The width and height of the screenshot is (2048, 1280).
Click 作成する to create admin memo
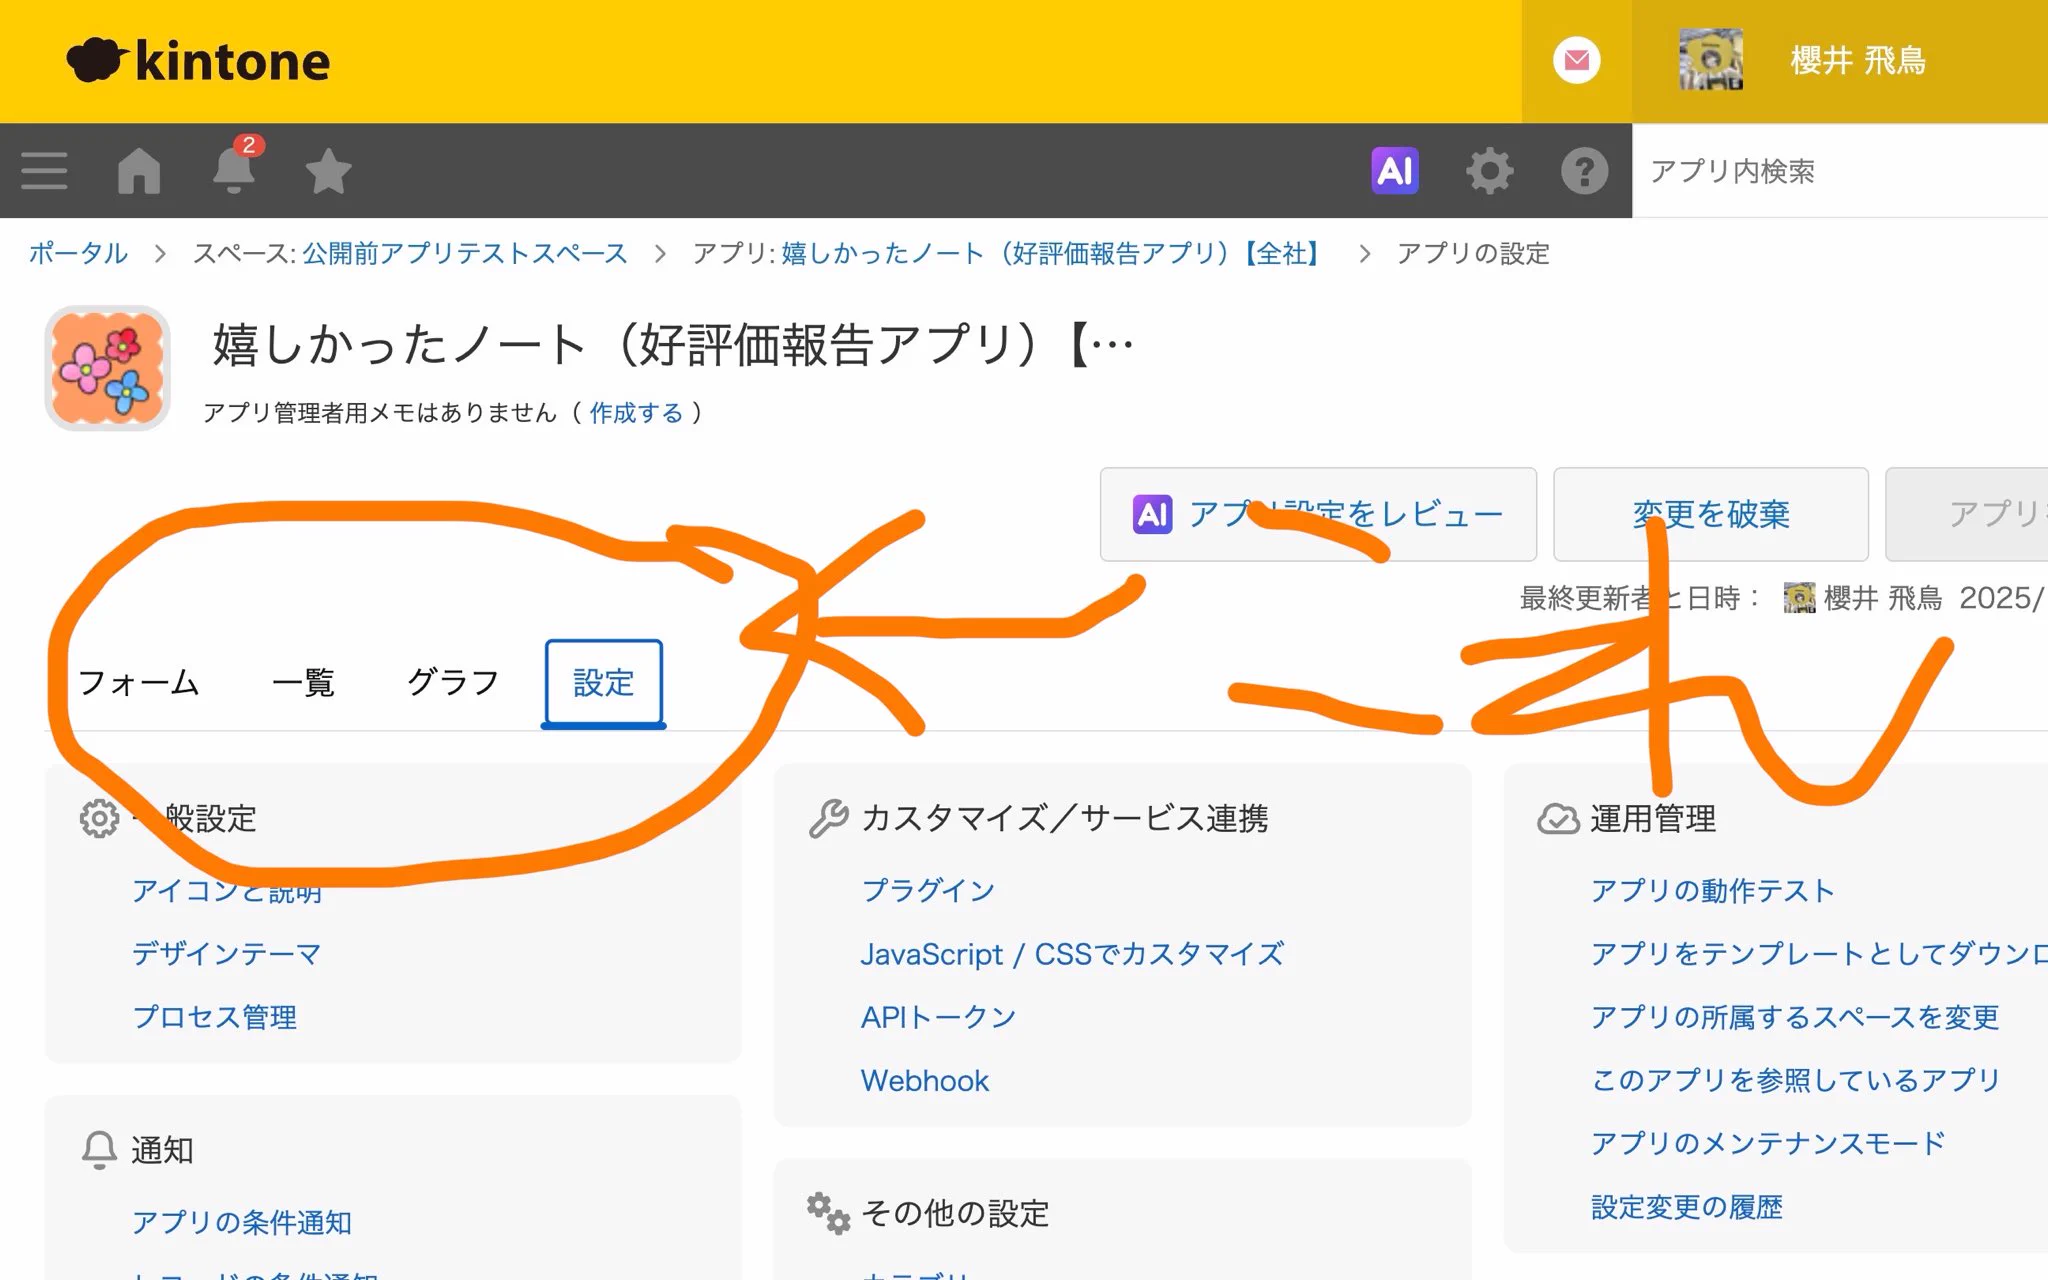click(636, 413)
